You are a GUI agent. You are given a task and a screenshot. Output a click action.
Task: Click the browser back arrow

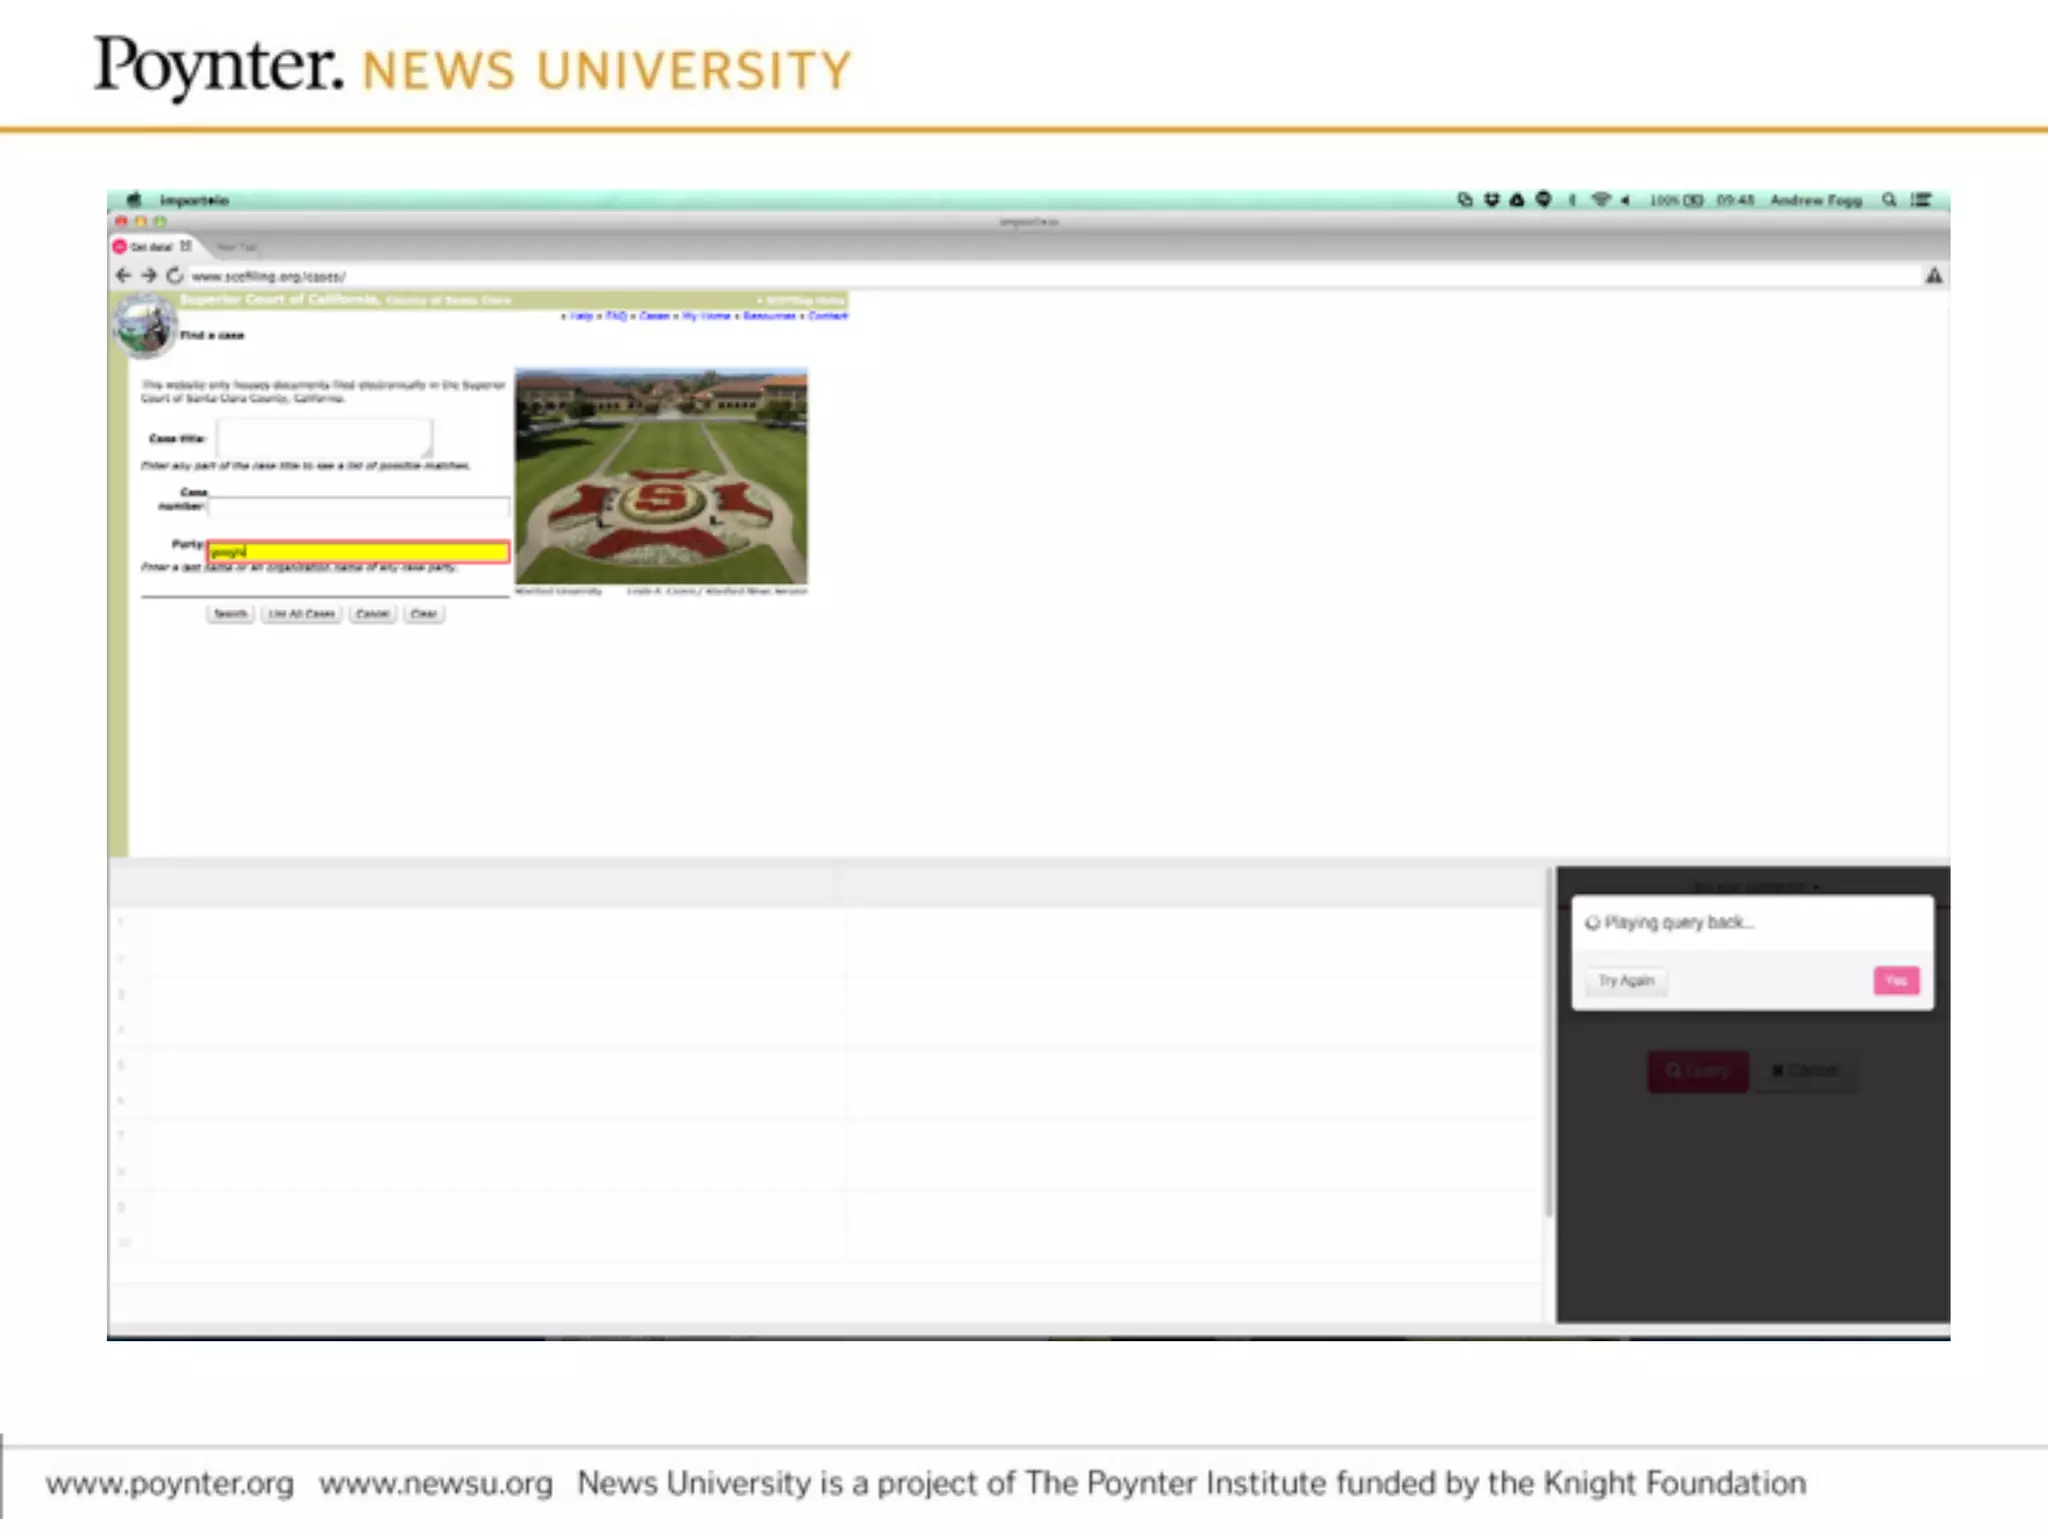(x=123, y=275)
